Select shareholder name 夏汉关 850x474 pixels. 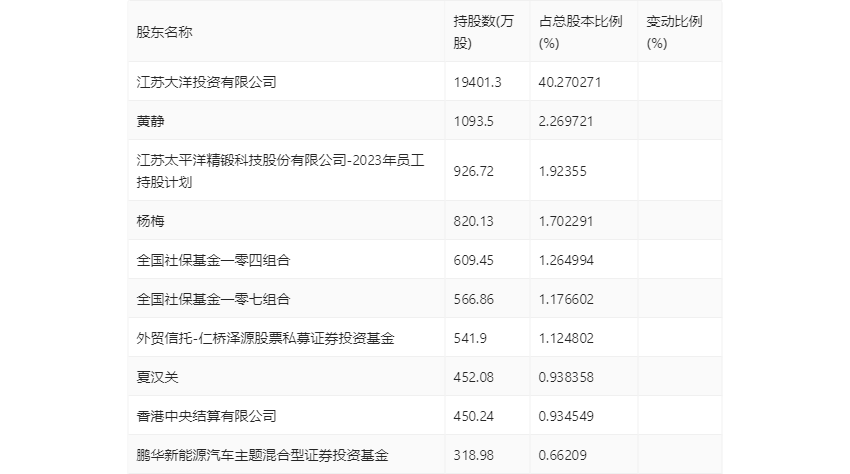coord(157,377)
